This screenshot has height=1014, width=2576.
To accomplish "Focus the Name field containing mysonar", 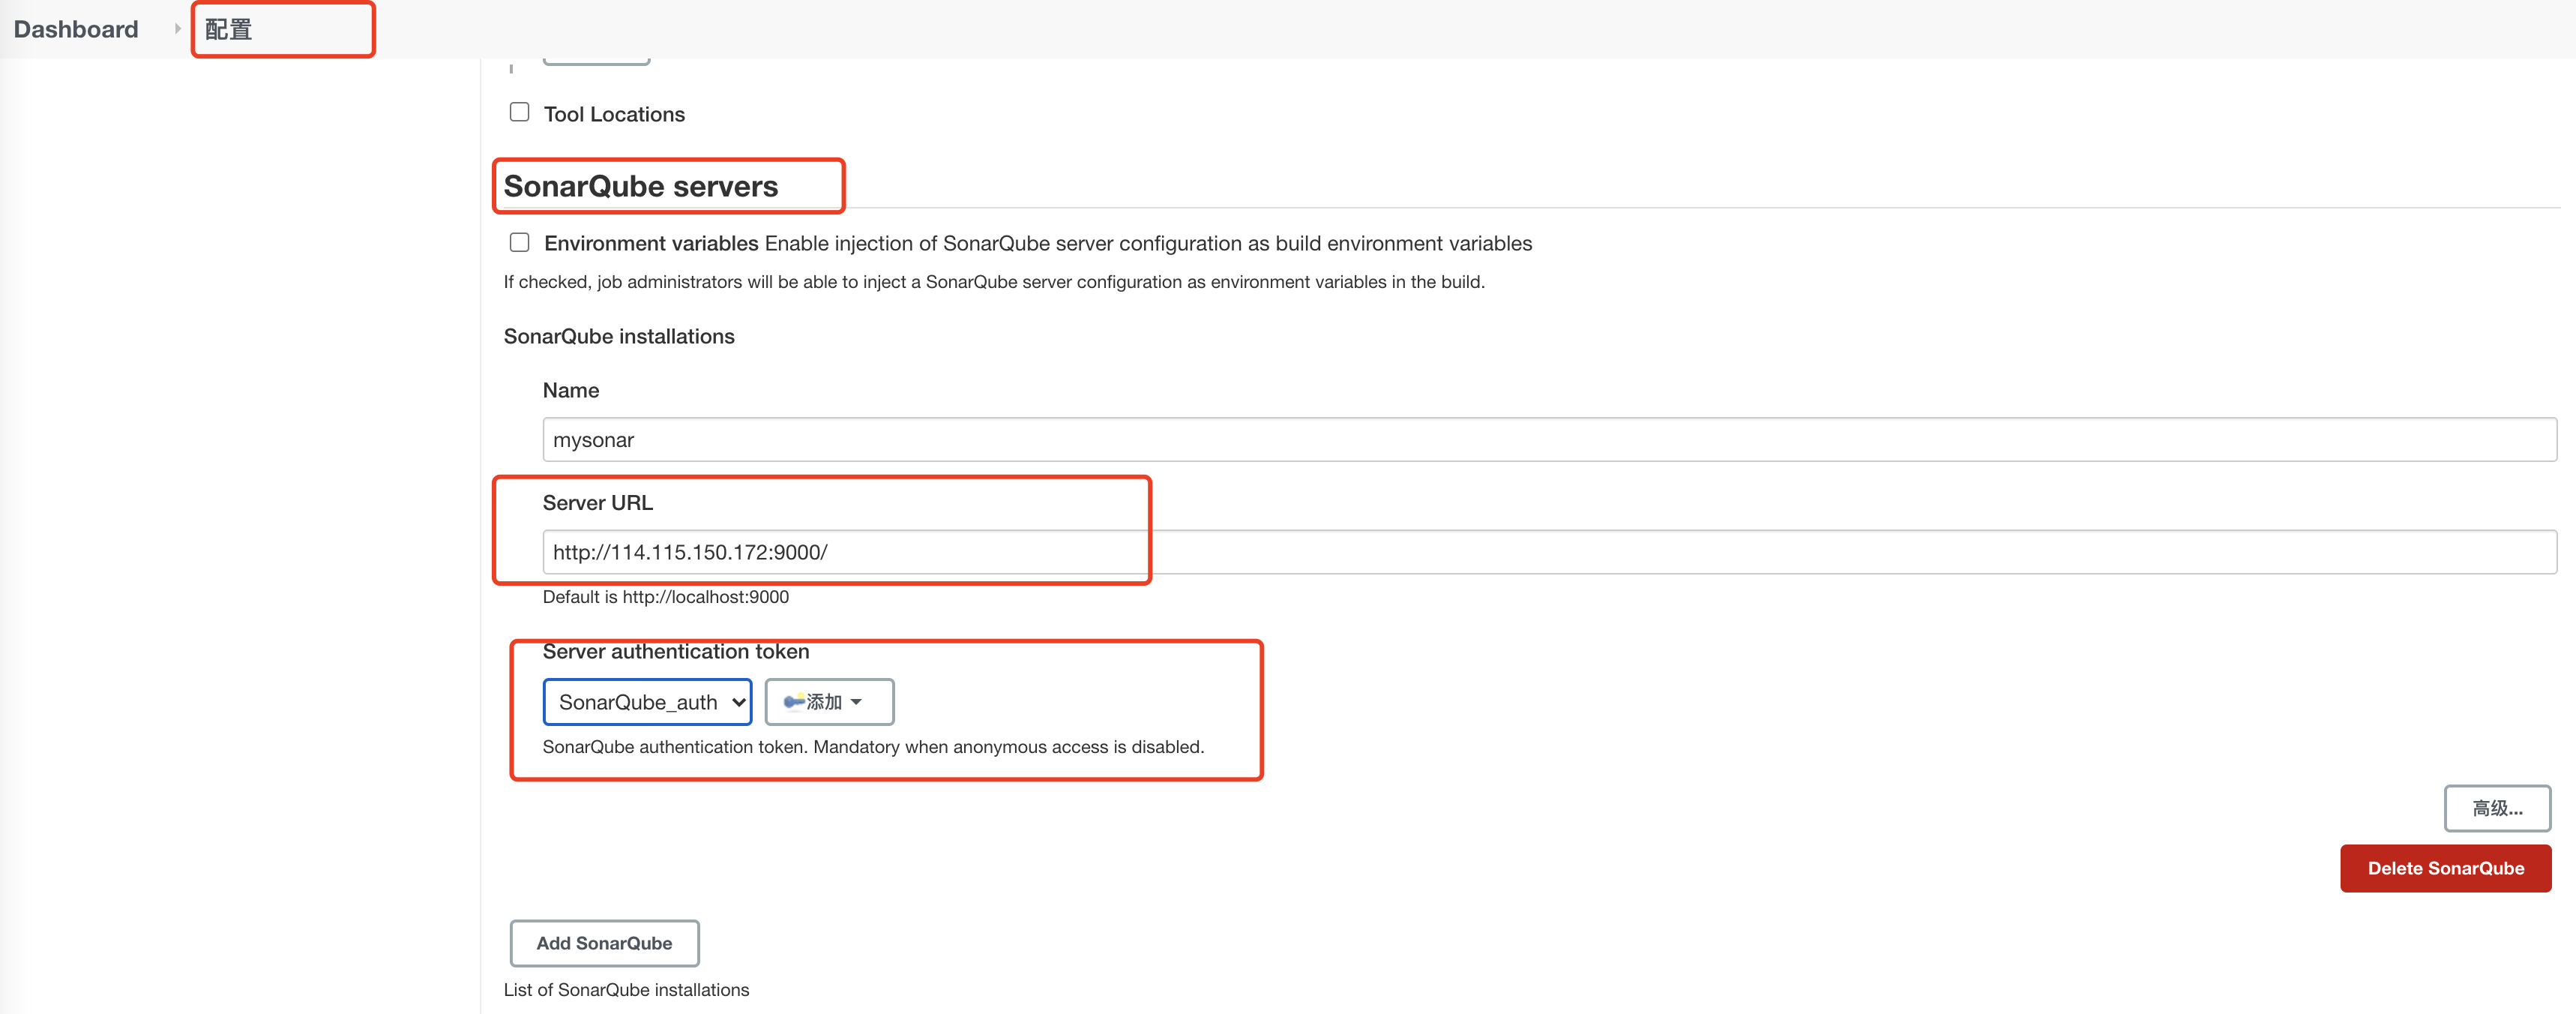I will tap(1549, 440).
